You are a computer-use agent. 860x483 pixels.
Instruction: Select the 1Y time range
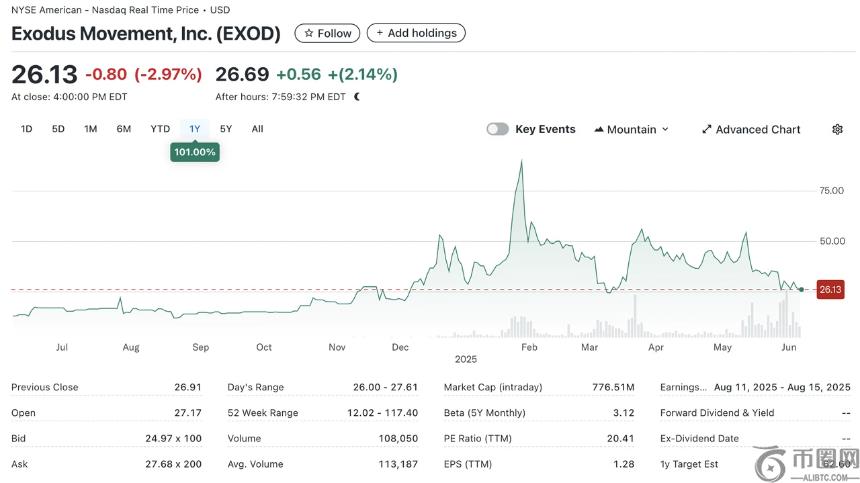[195, 129]
